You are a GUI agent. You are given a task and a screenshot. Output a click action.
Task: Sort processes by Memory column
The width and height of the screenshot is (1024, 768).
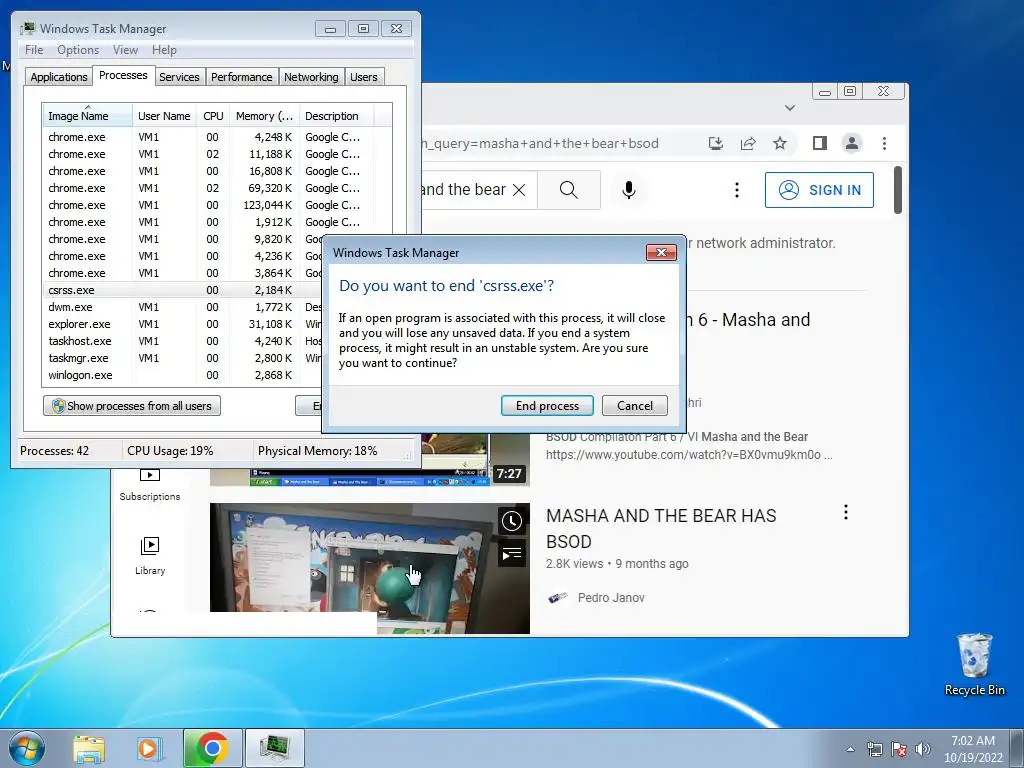tap(264, 116)
